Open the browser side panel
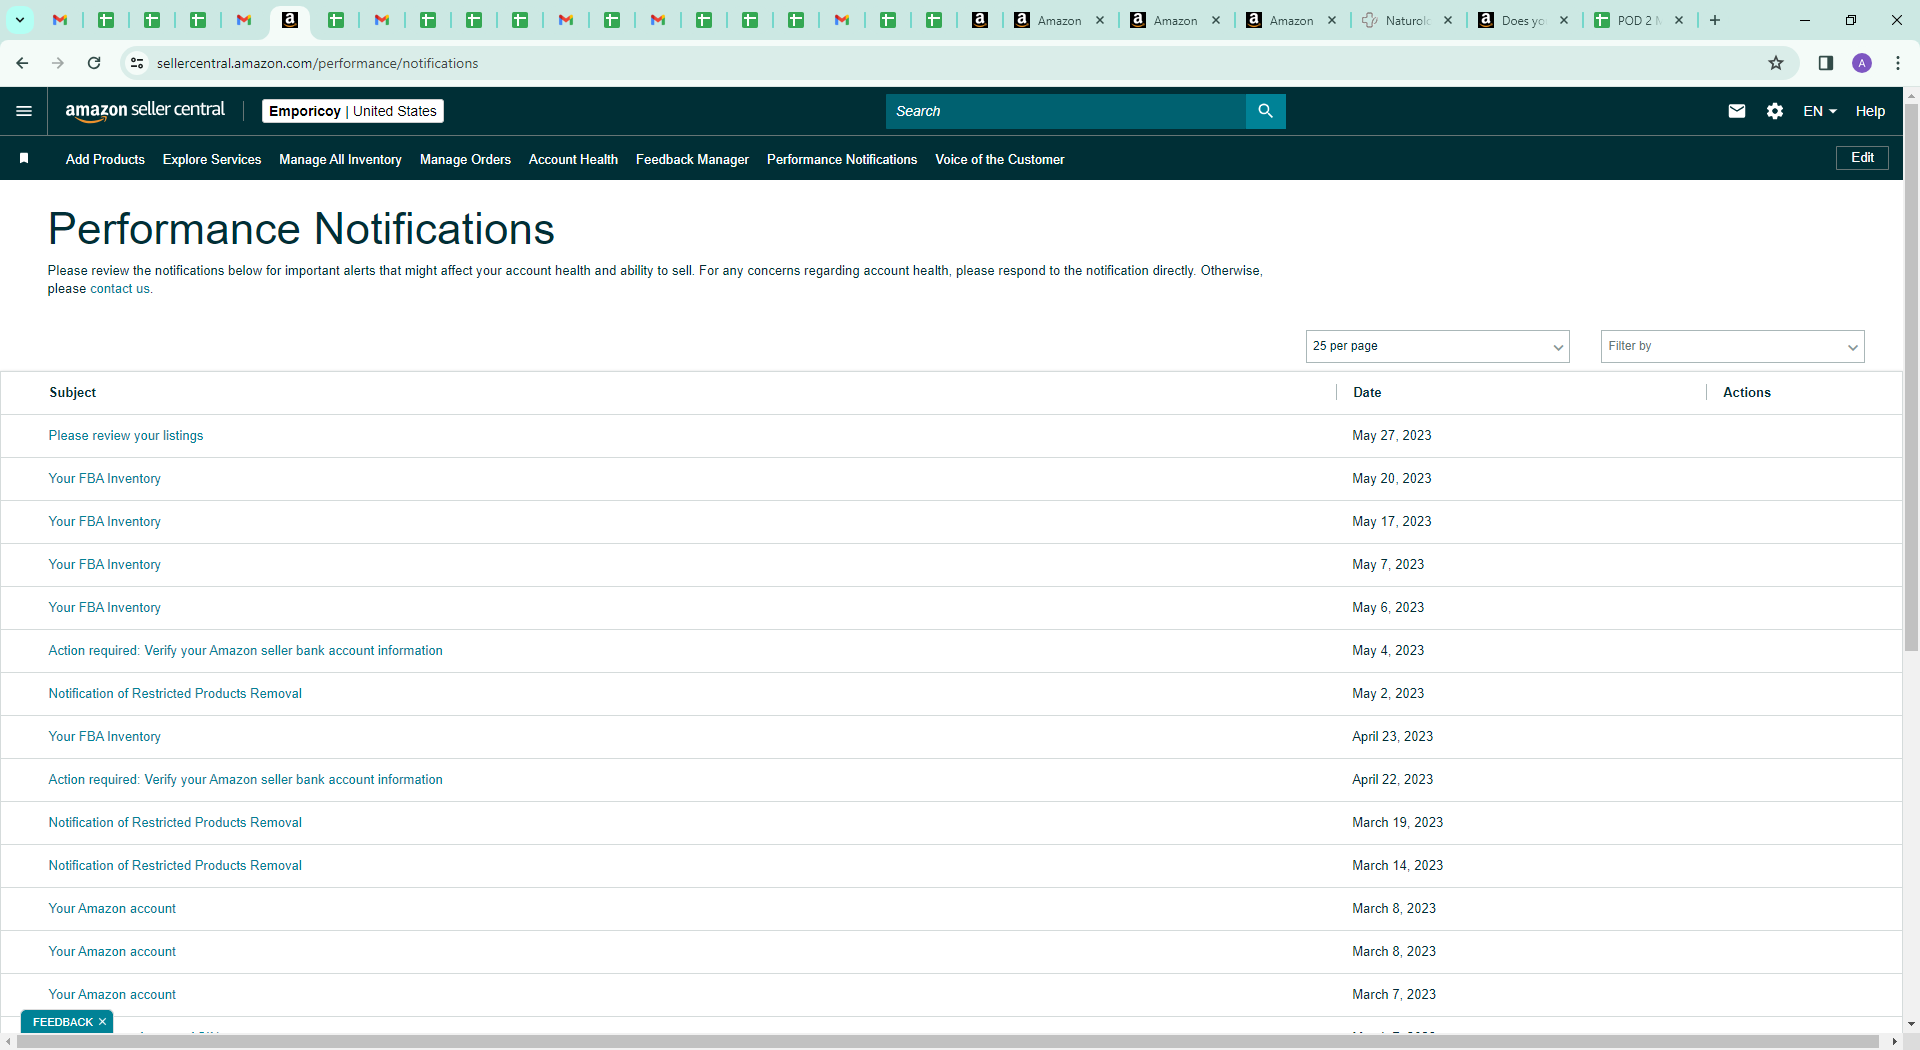Screen dimensions: 1920x1050 coord(1825,63)
